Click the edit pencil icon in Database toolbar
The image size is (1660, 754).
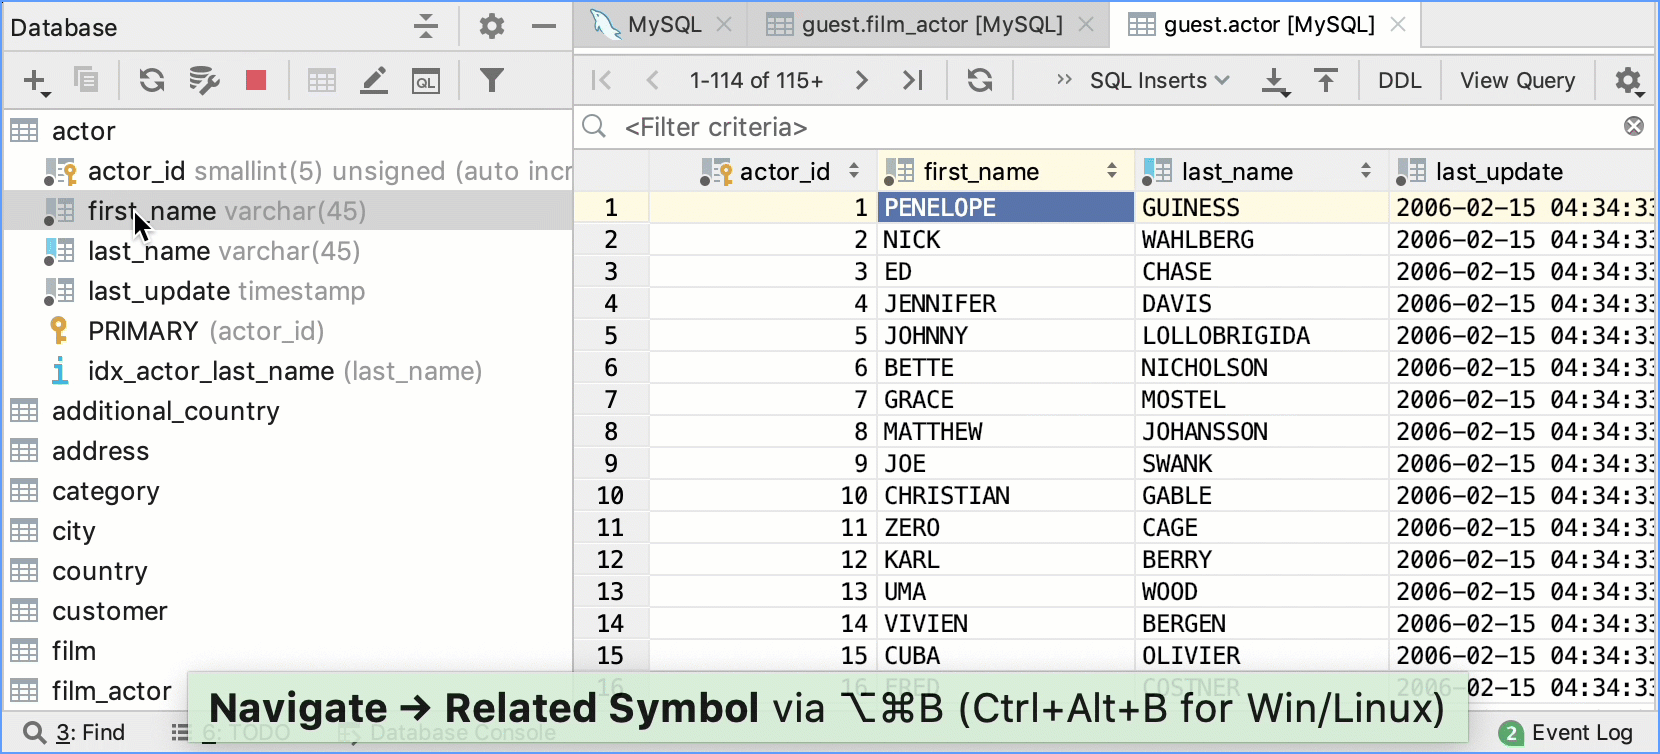click(x=374, y=80)
